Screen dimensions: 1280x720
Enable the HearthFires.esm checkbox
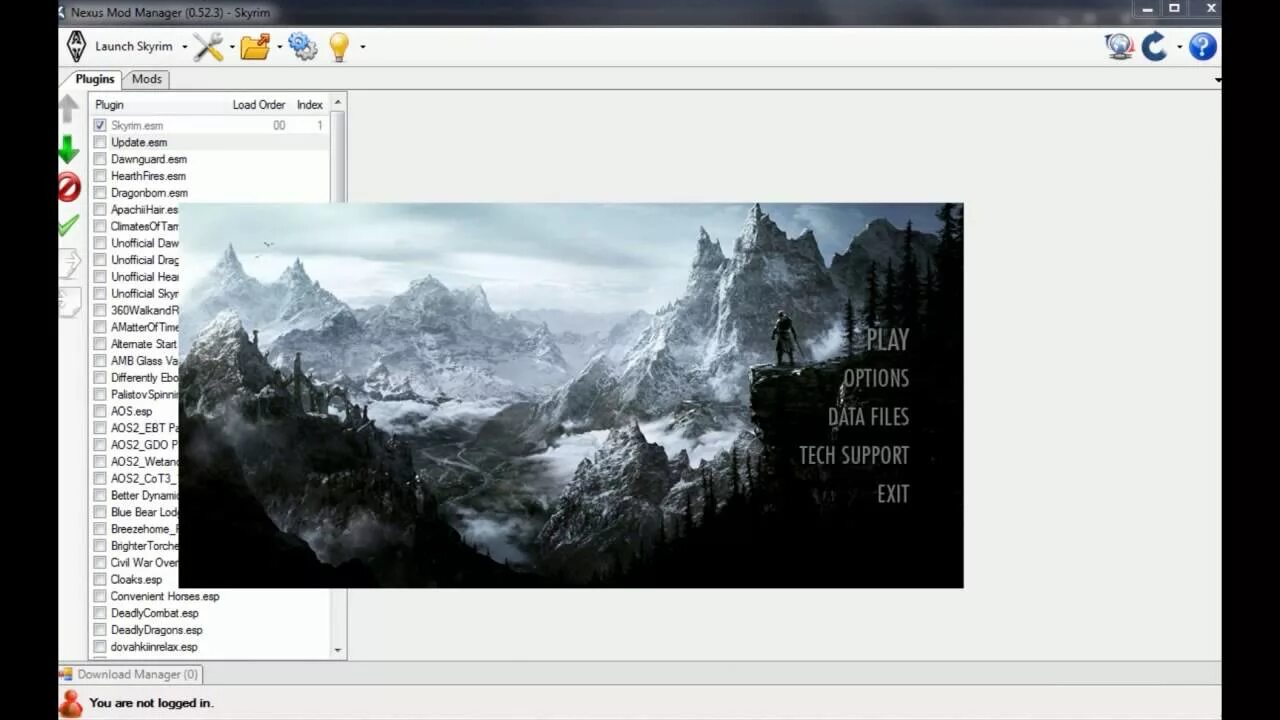pos(100,176)
